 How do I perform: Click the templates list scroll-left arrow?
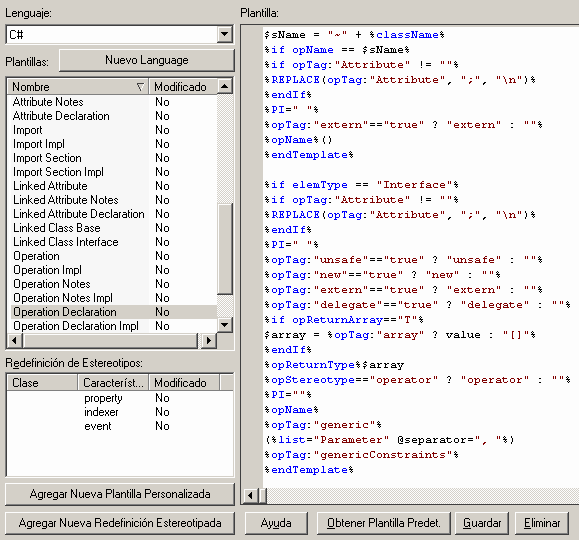(14, 340)
